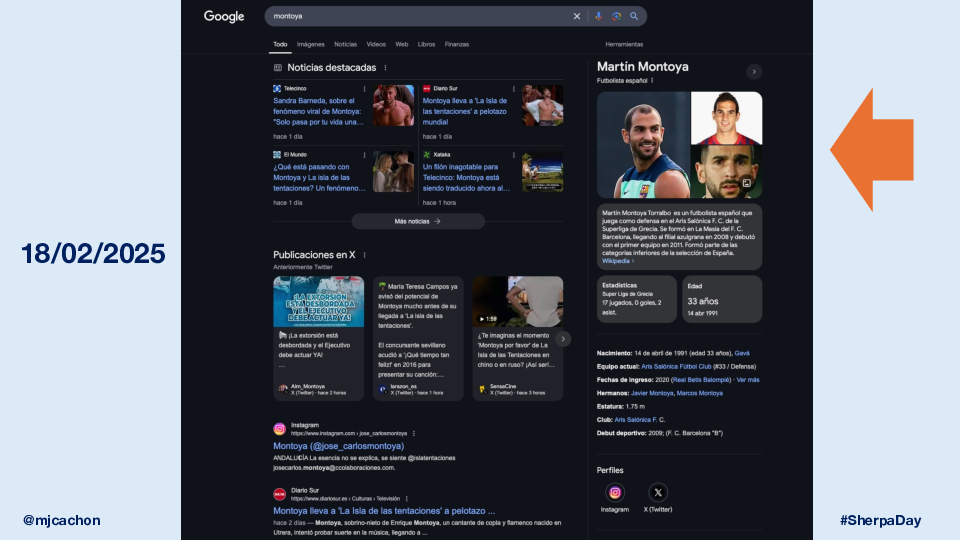Open the larazon_es María Teresa Campos post

(418, 338)
